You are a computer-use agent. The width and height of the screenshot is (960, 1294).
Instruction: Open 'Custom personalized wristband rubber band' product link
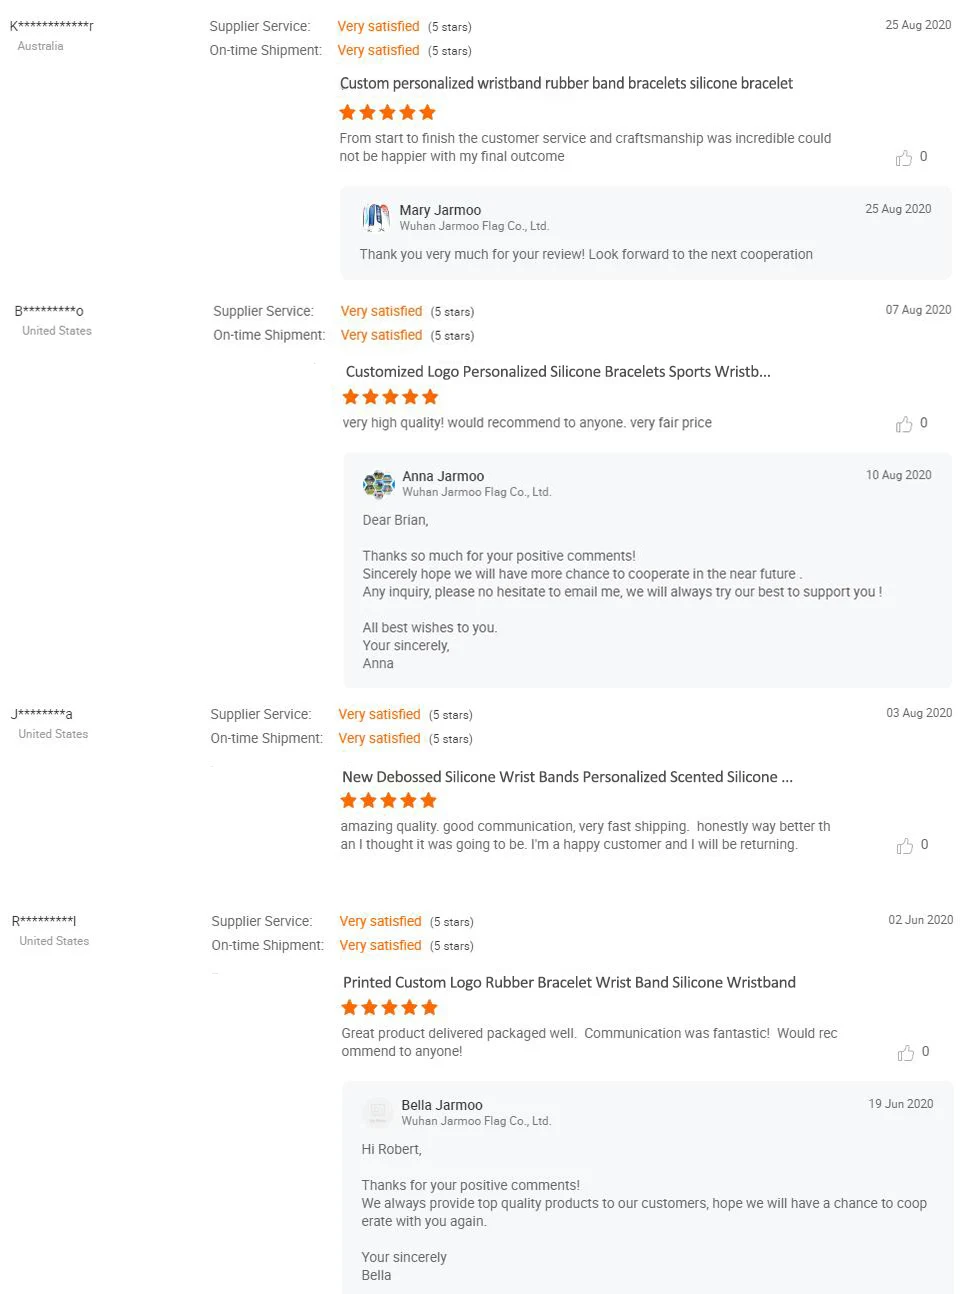coord(566,84)
